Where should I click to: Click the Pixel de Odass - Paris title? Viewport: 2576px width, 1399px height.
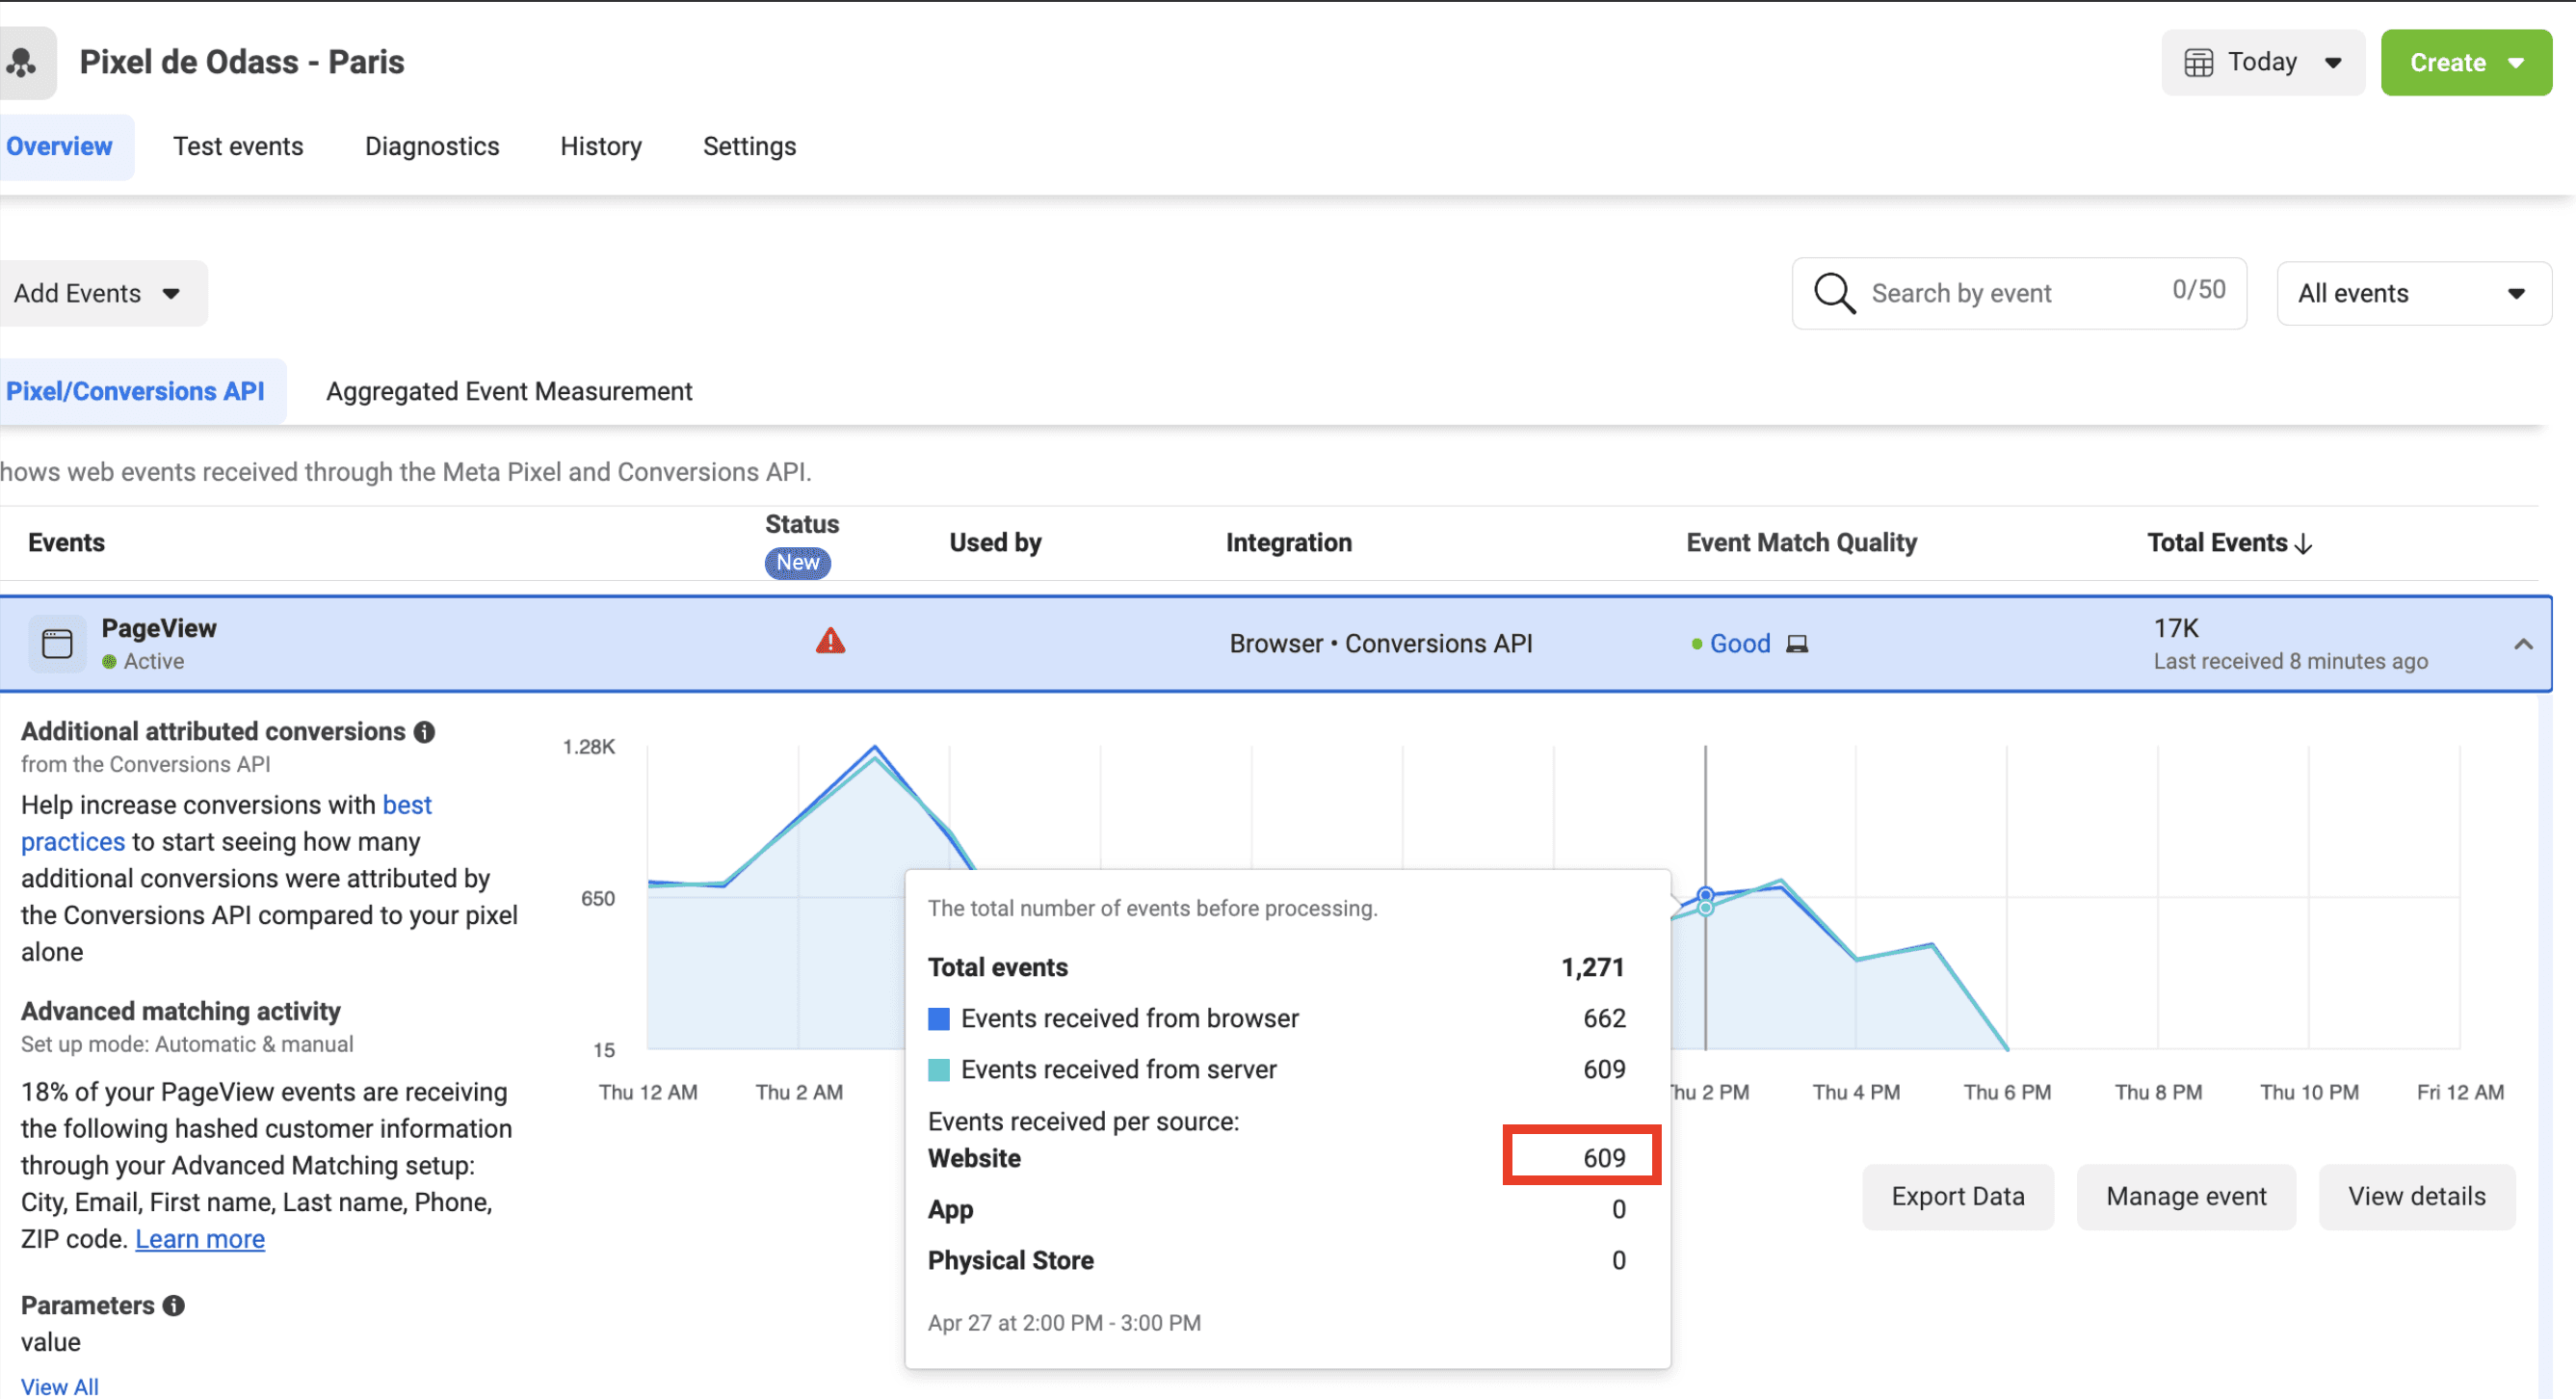click(242, 62)
